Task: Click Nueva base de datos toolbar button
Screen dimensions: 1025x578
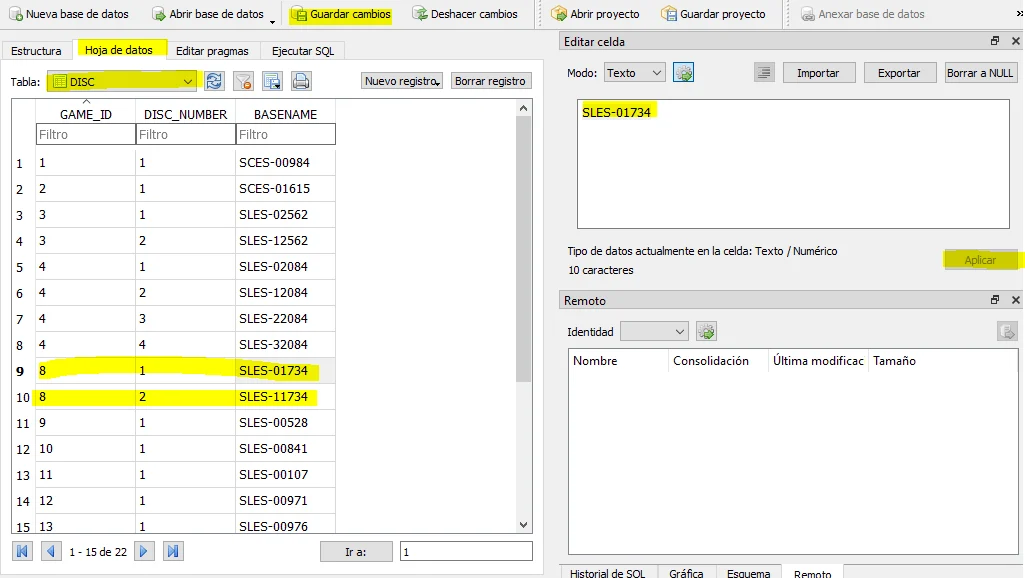Action: pos(69,14)
